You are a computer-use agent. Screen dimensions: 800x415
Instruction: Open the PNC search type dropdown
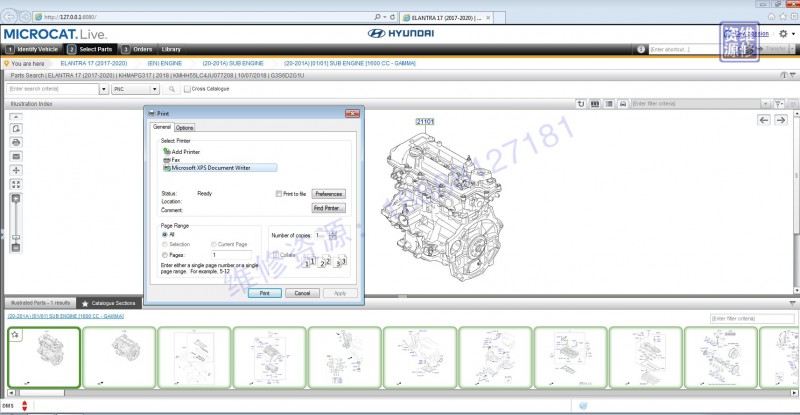(155, 89)
